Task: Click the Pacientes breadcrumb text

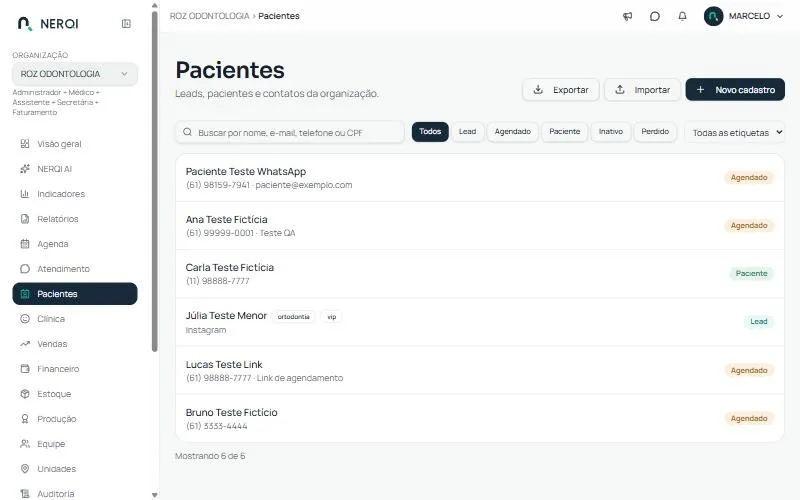Action: coord(279,16)
